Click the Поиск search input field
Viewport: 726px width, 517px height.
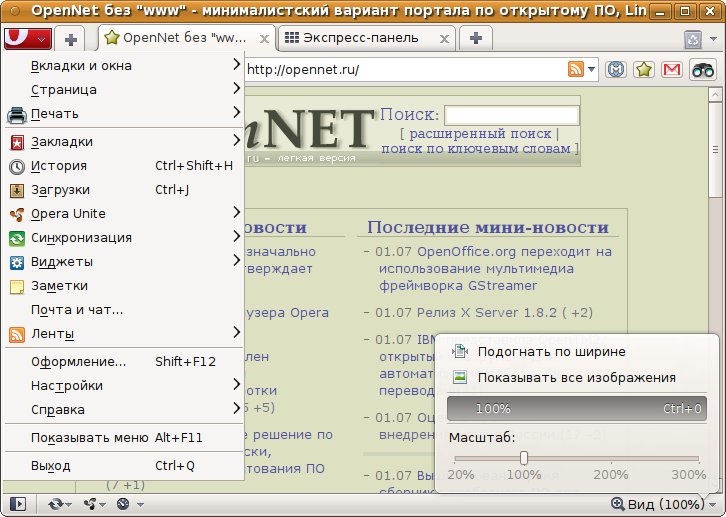[511, 115]
